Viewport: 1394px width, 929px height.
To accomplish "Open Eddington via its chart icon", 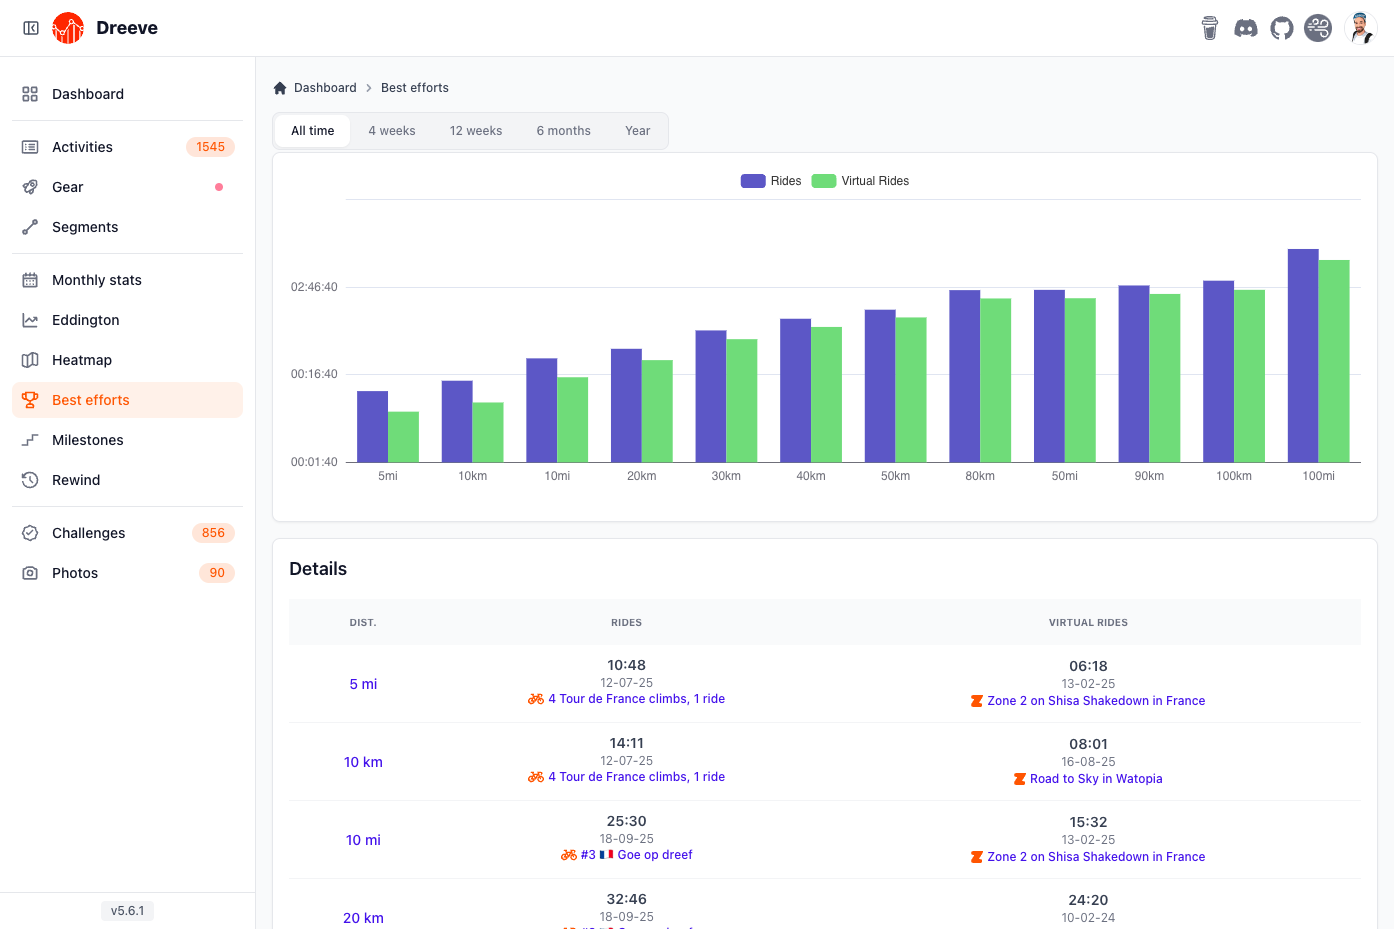I will click(x=30, y=320).
